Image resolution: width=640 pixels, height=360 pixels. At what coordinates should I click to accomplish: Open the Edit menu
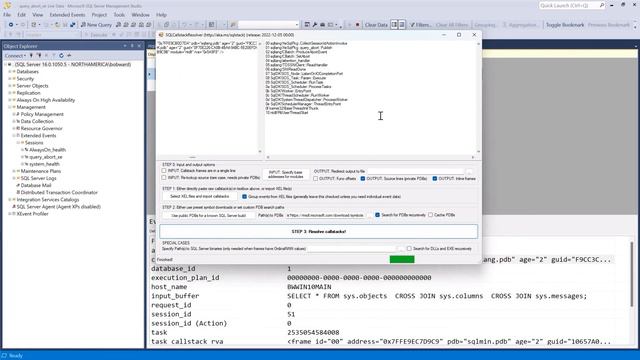click(x=22, y=15)
